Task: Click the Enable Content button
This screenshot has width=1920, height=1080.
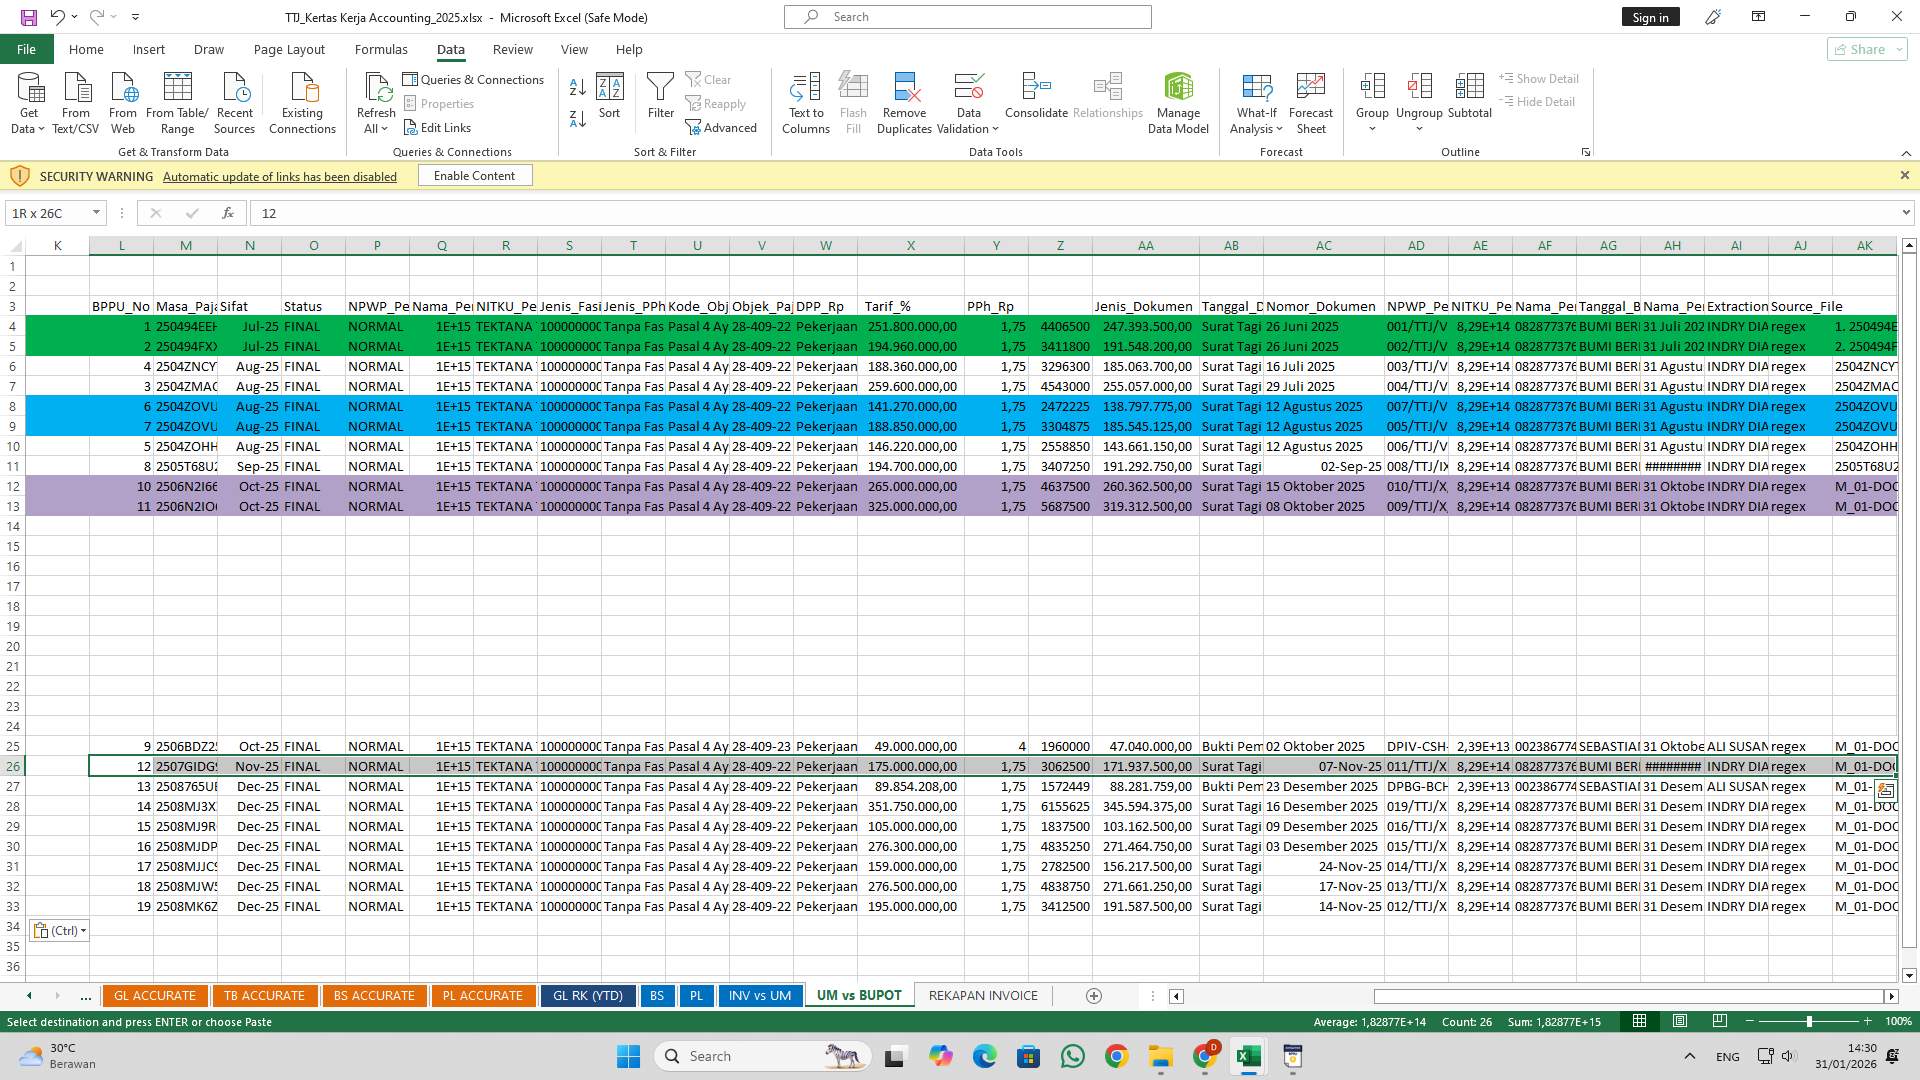Action: coord(474,175)
